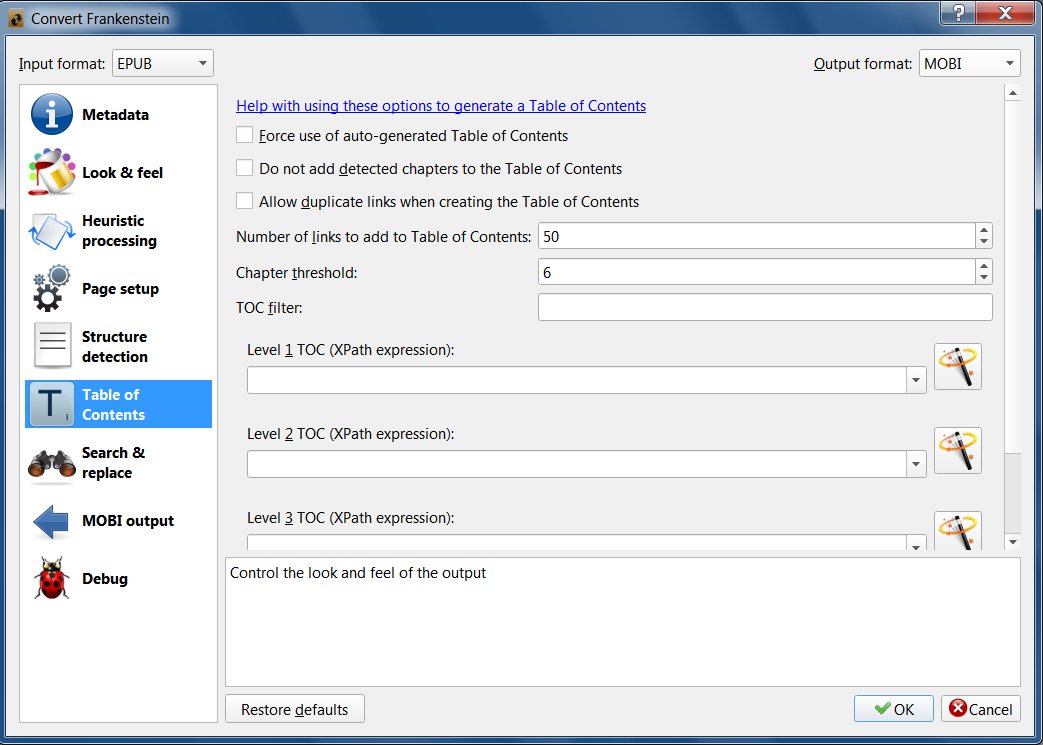Toggle Allow duplicate links checkbox
The width and height of the screenshot is (1043, 745).
click(x=245, y=201)
